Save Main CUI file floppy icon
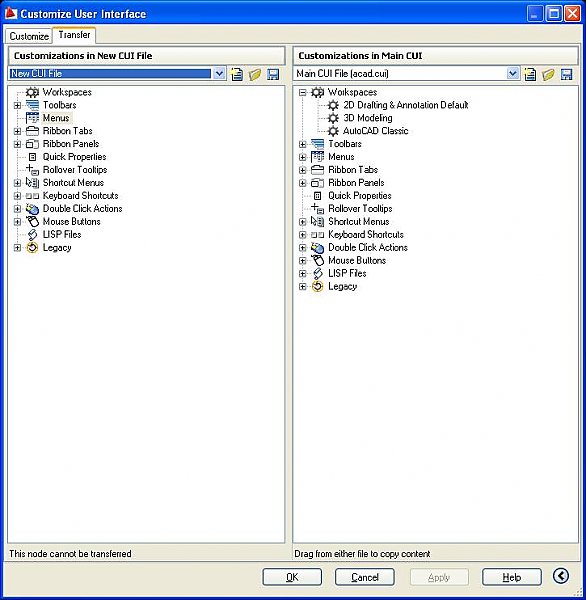 pos(566,74)
